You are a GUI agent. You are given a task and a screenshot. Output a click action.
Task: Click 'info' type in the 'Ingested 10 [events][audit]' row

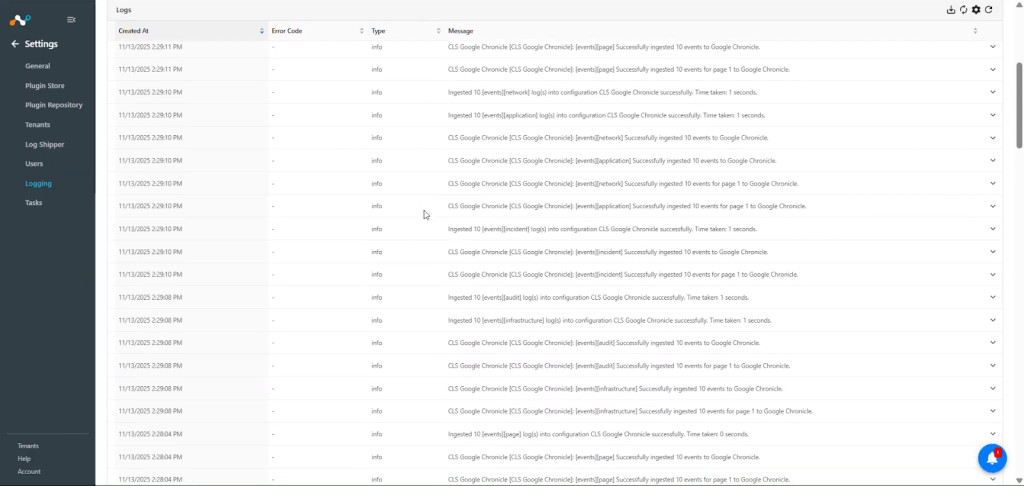(x=377, y=297)
